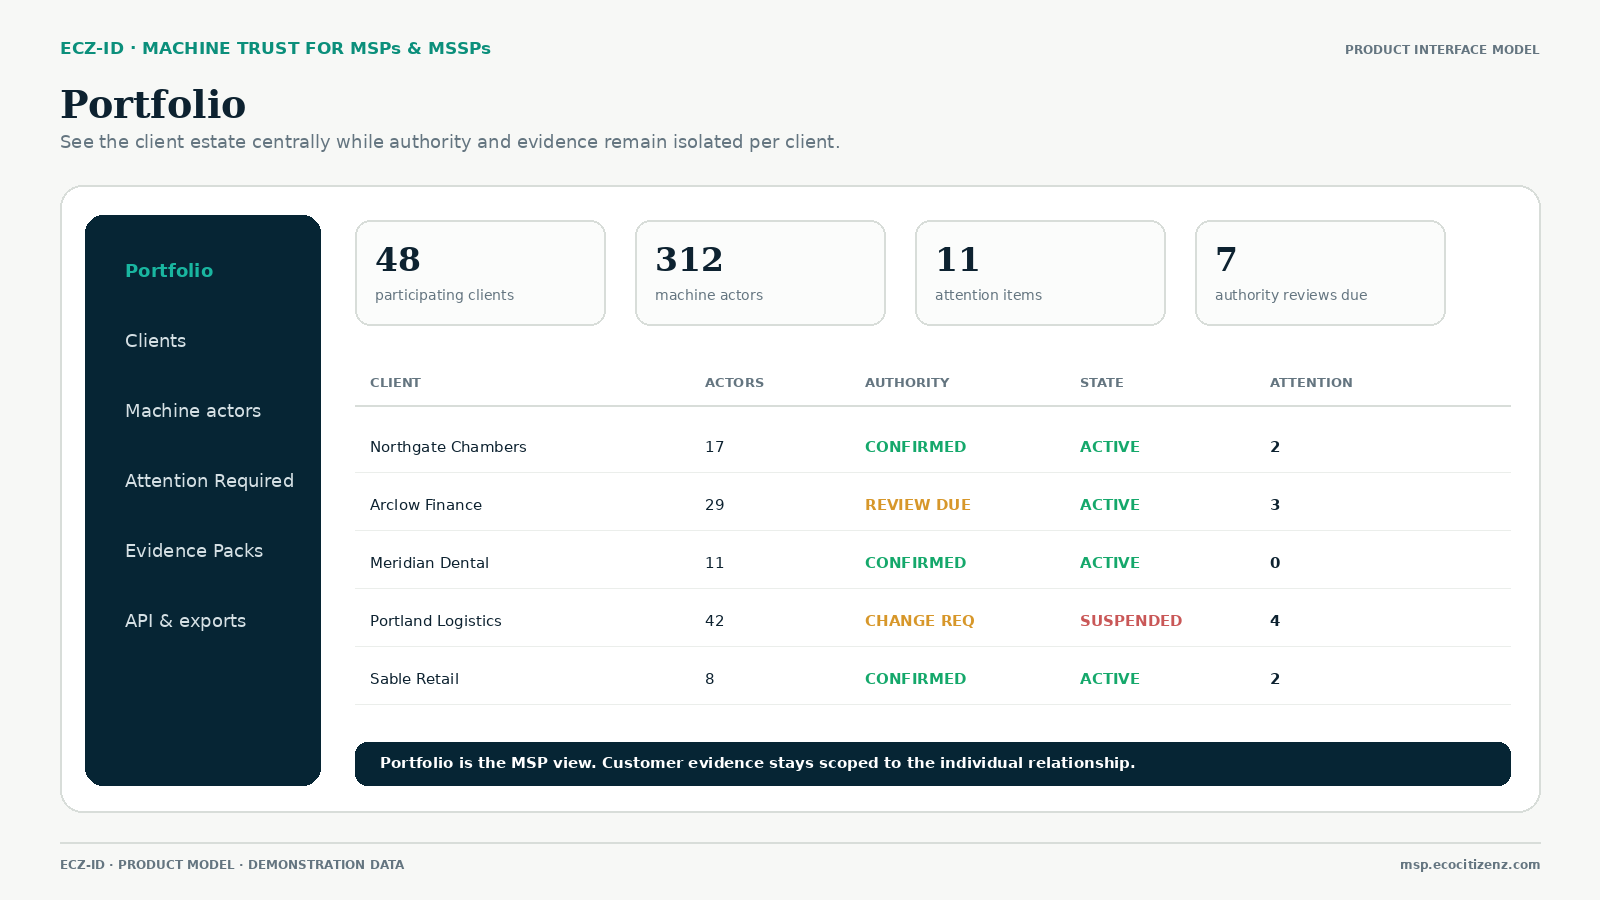Click the 48 participating clients card
This screenshot has height=900, width=1600.
[480, 273]
